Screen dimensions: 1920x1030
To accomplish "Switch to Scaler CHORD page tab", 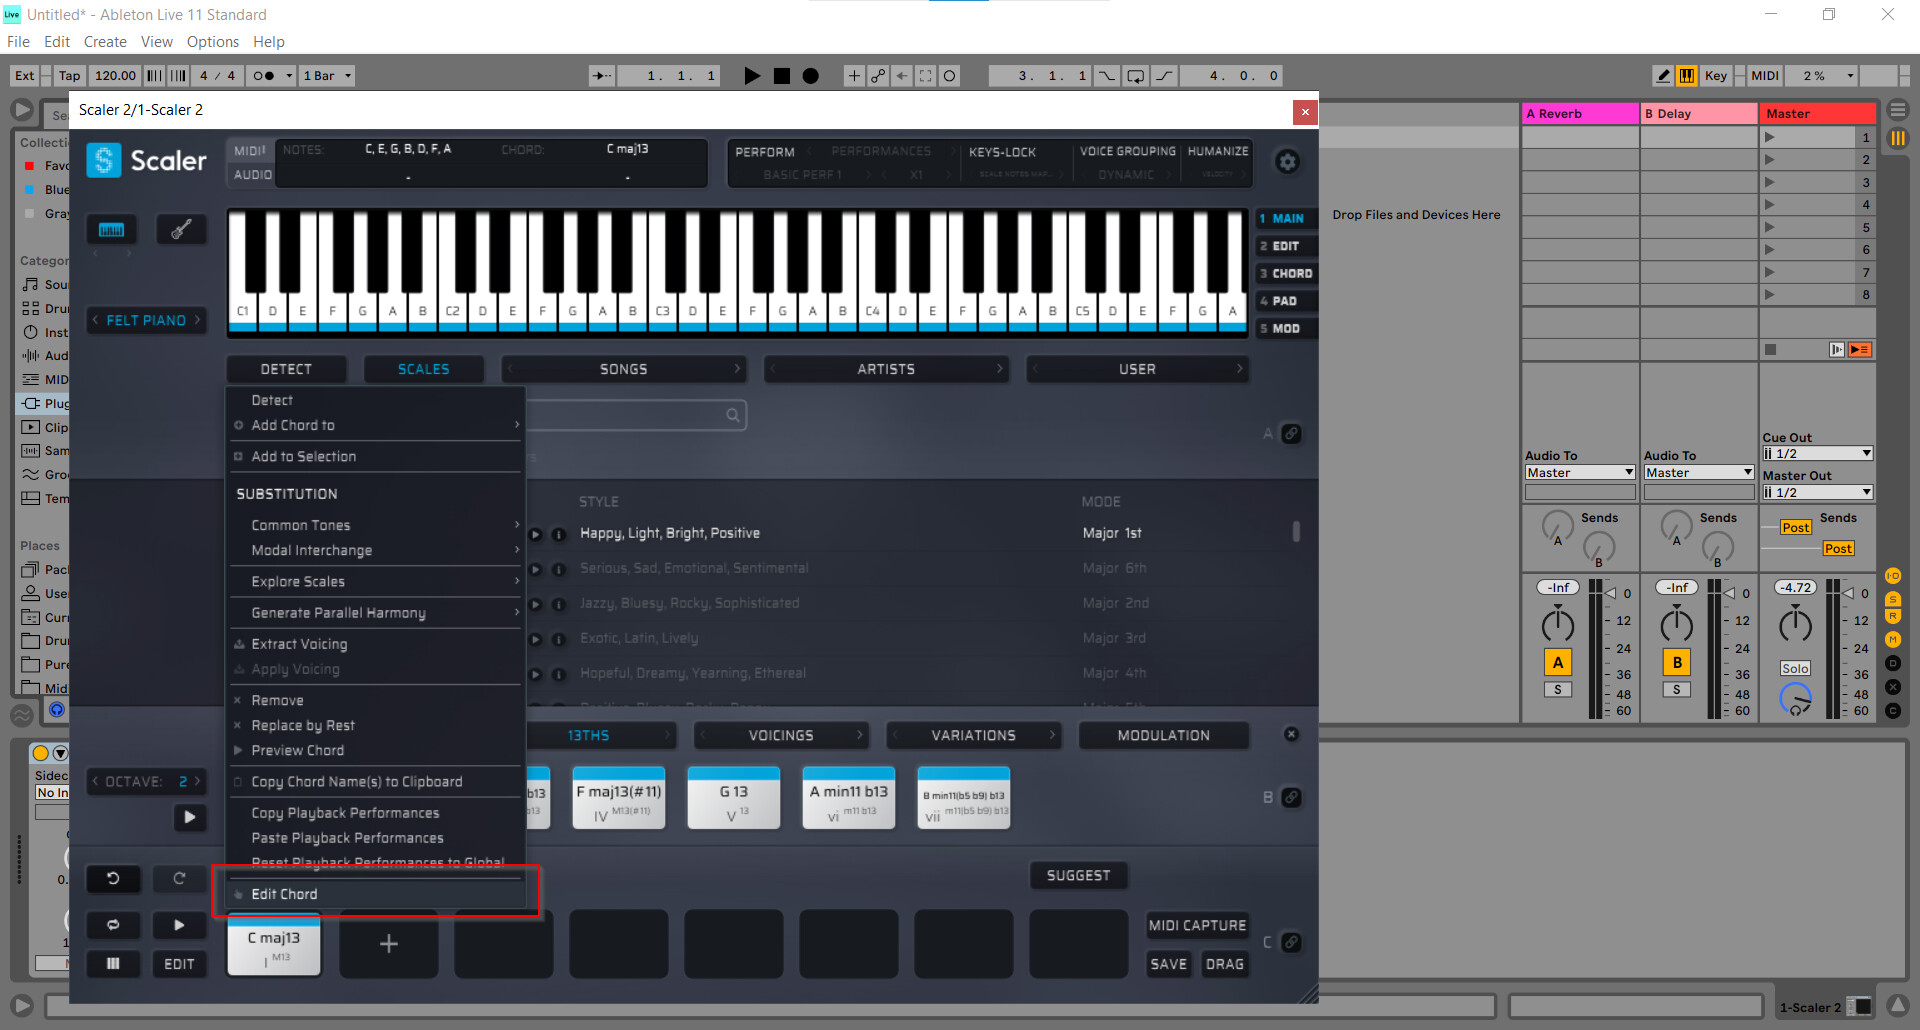I will coord(1286,273).
